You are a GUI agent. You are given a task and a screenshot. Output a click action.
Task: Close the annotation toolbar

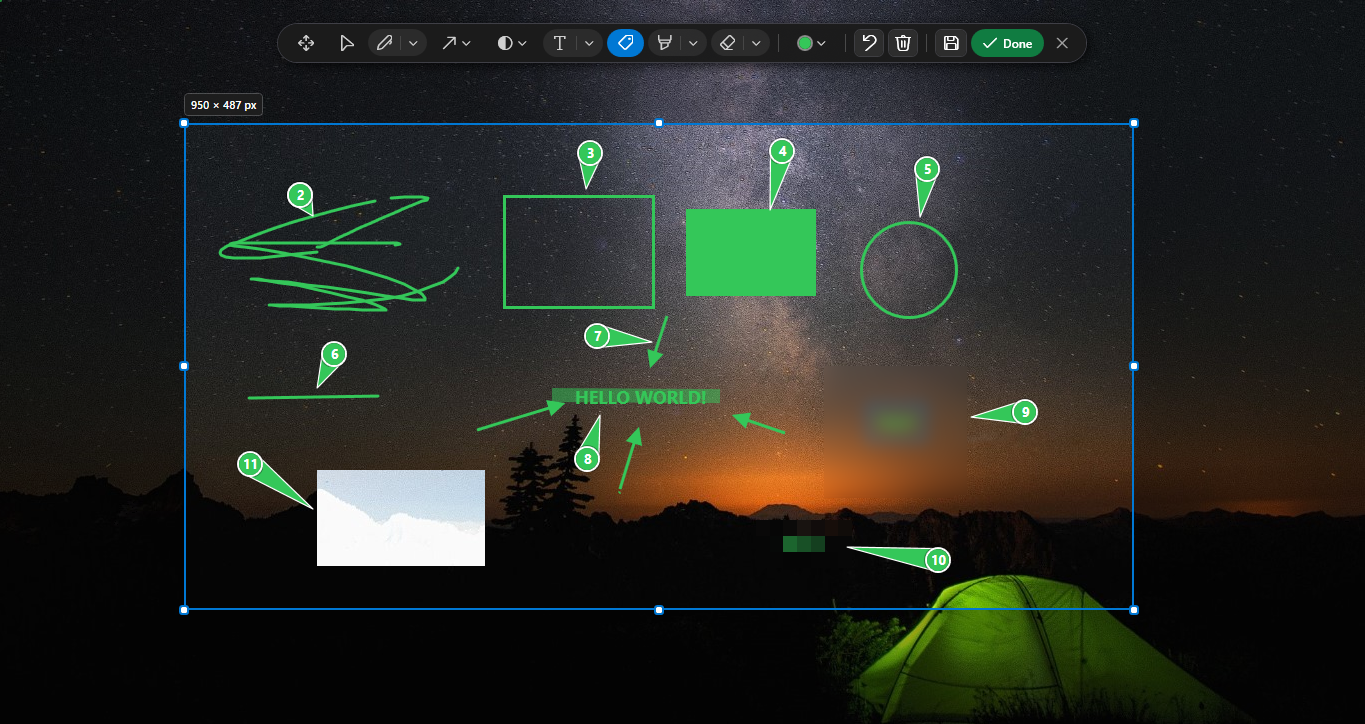pos(1062,43)
